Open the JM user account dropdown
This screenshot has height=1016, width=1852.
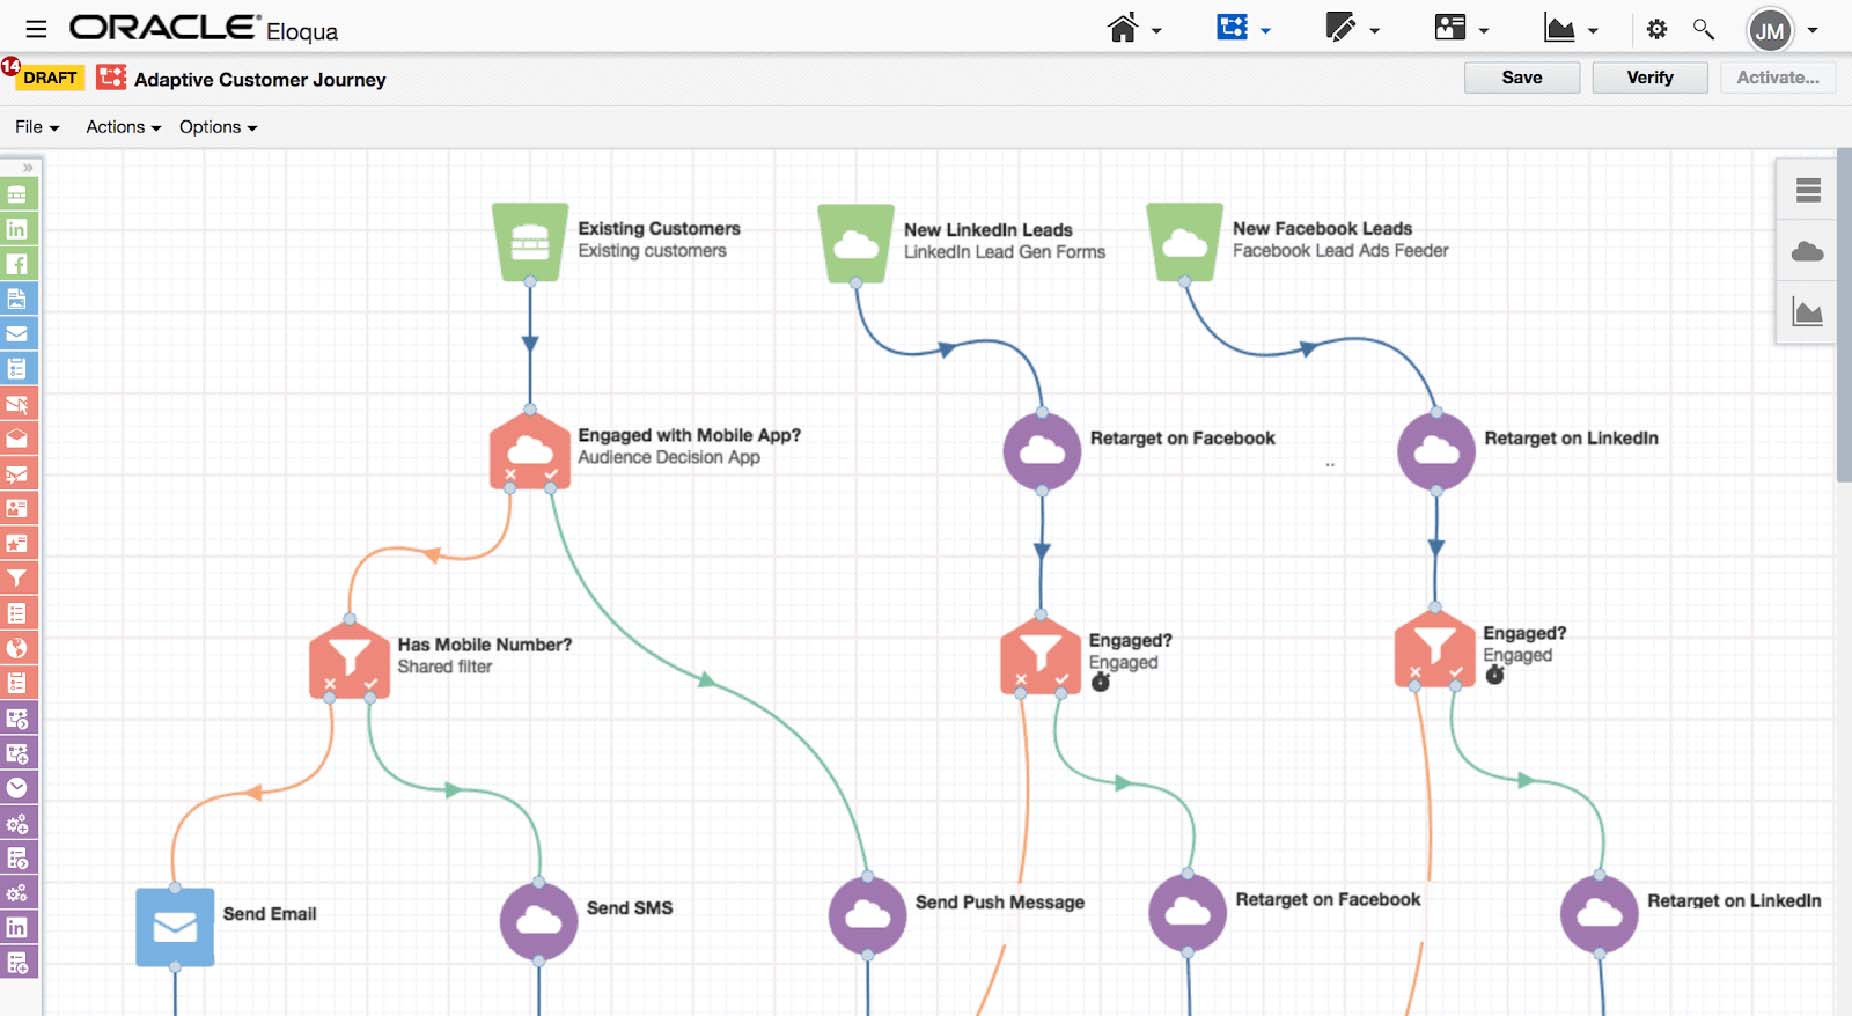pyautogui.click(x=1811, y=31)
